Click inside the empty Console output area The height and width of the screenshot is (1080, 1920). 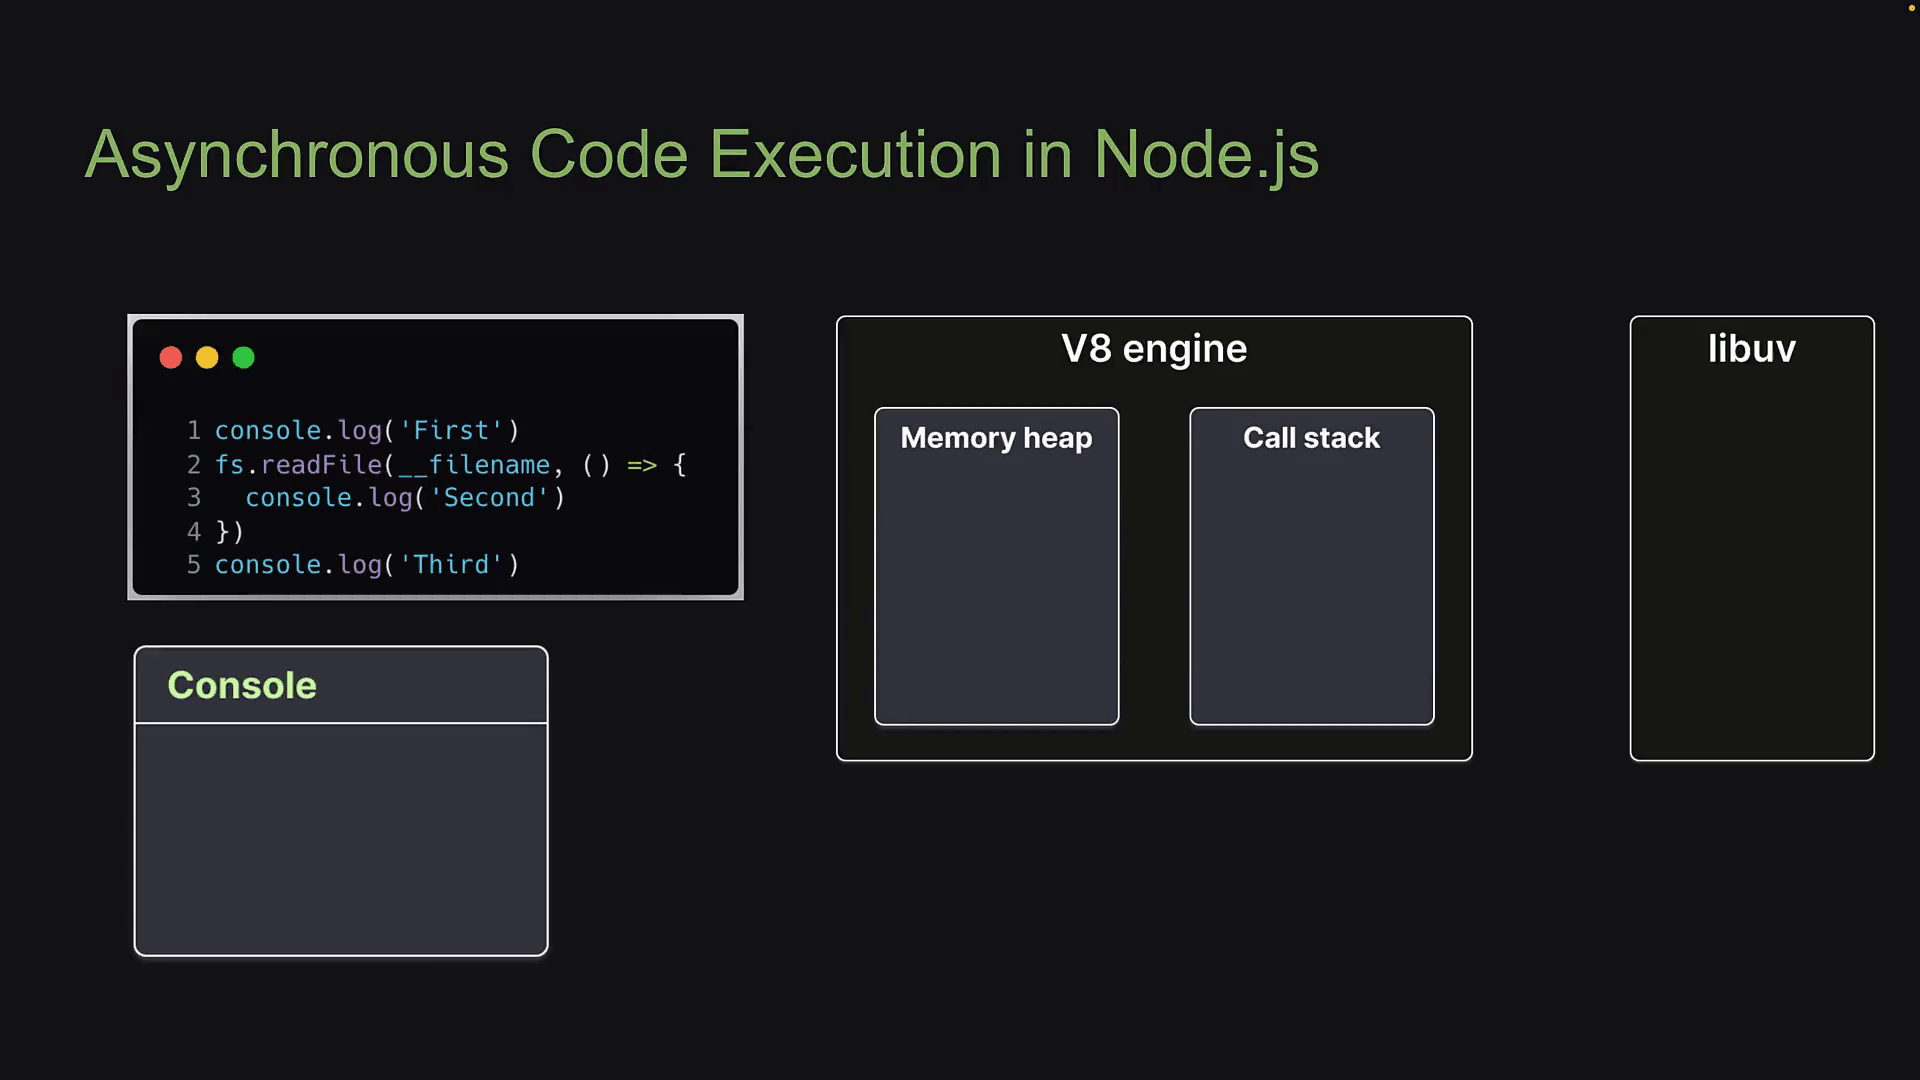(341, 838)
